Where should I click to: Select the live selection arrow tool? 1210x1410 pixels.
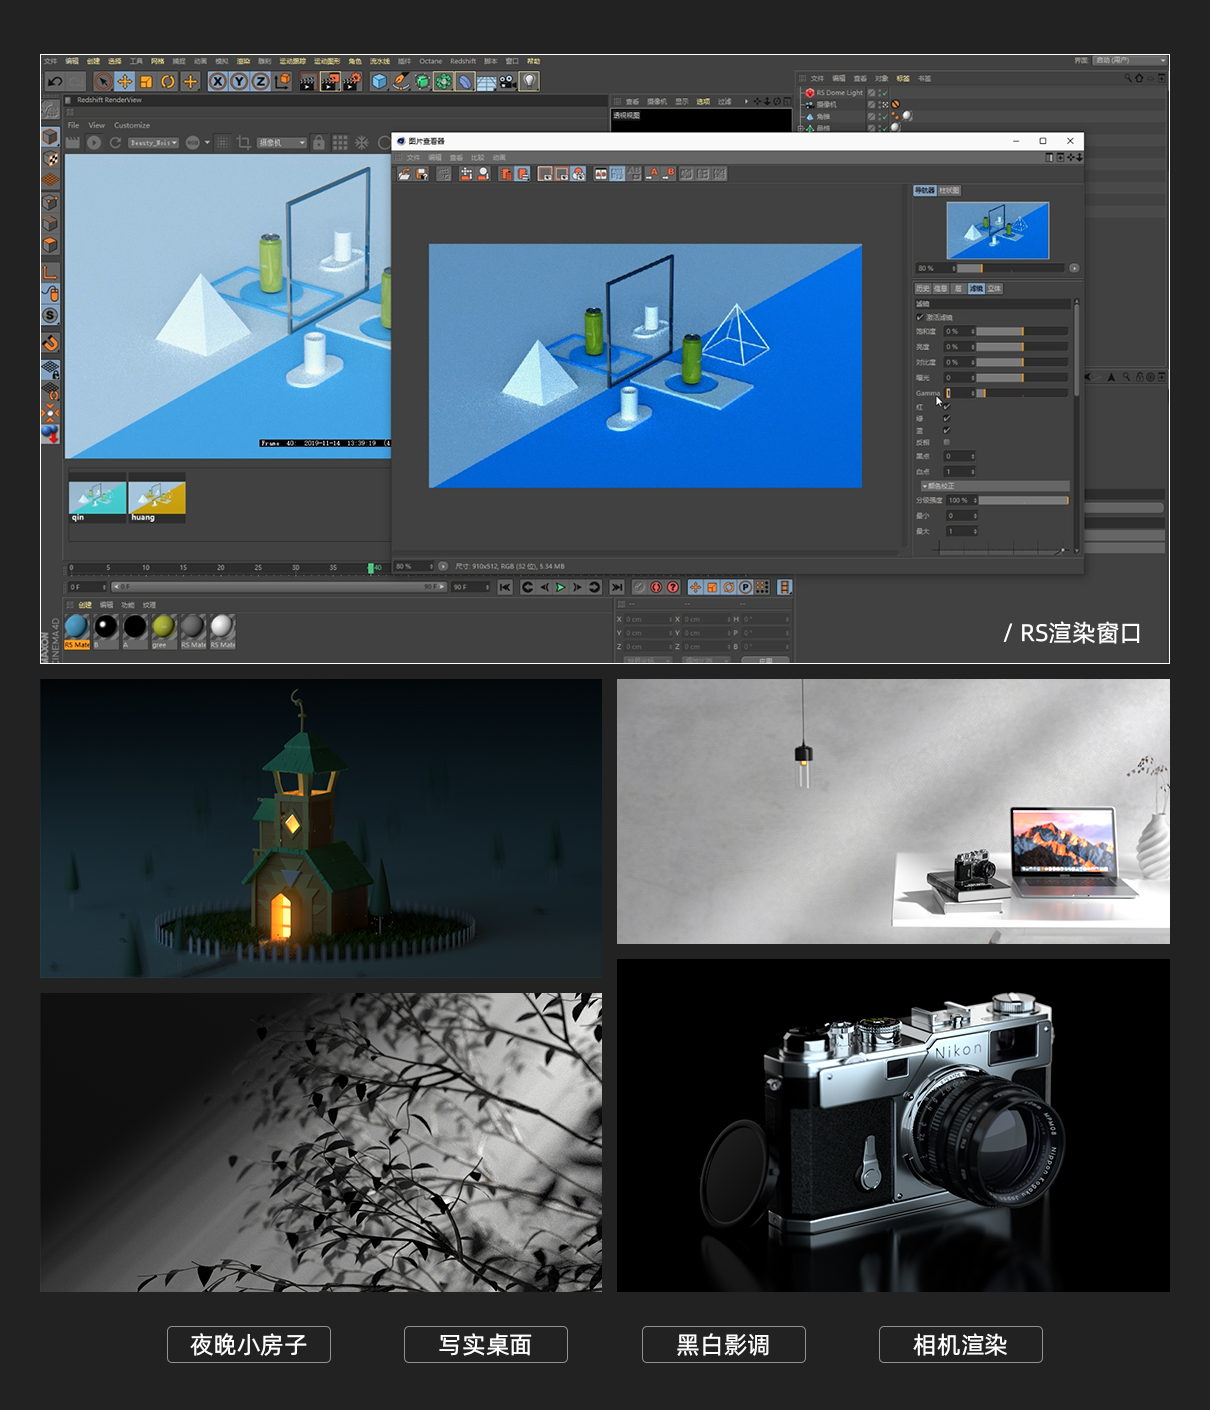pos(103,82)
